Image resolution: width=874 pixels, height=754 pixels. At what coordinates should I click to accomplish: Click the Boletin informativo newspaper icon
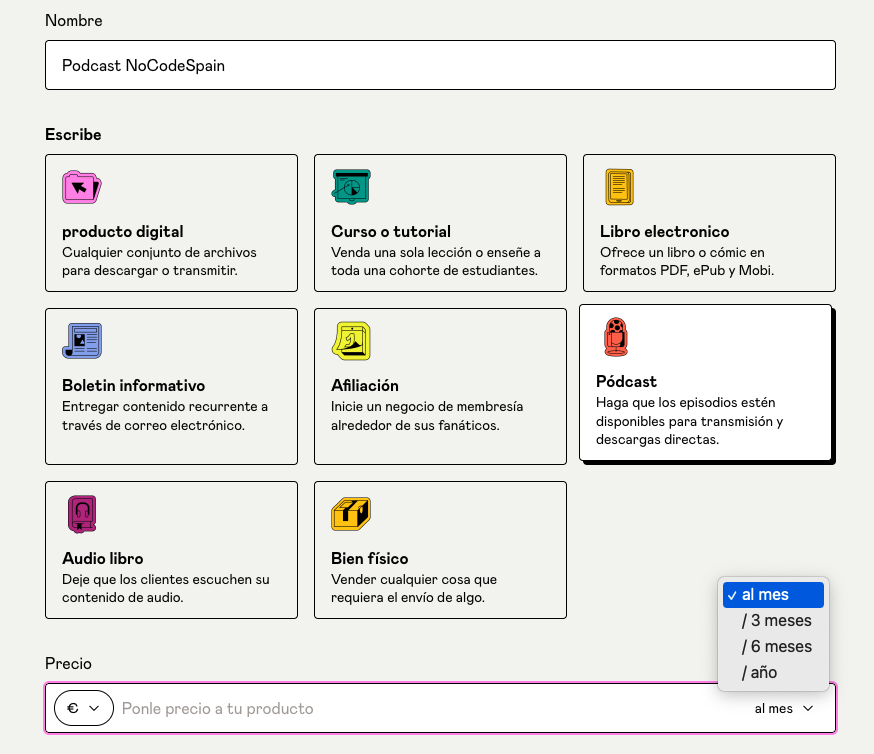(x=80, y=340)
